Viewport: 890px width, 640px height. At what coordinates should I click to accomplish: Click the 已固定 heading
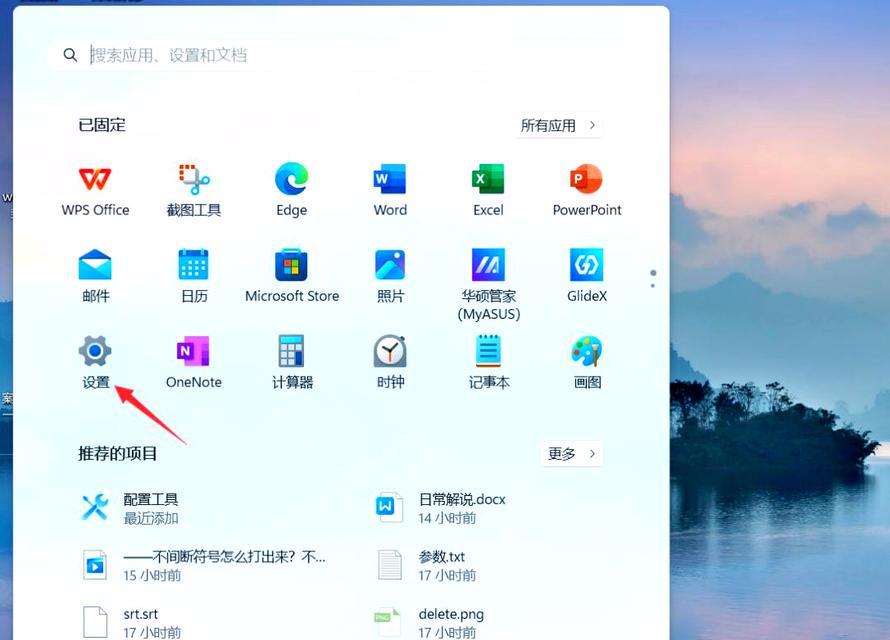pos(102,125)
